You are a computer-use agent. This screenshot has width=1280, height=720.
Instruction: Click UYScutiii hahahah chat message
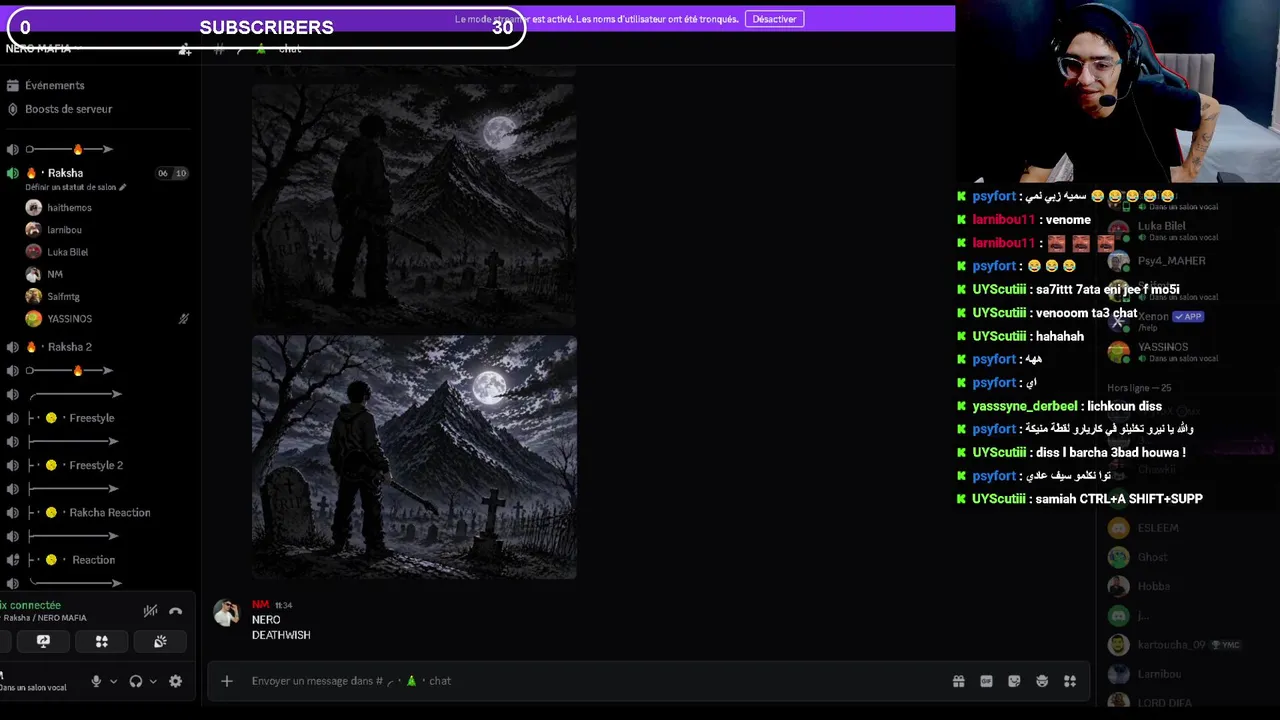pos(1028,336)
